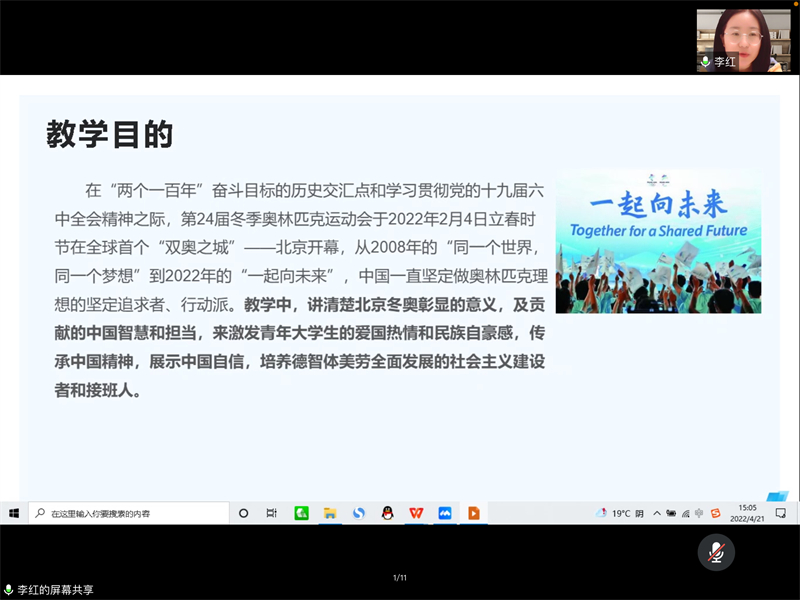The height and width of the screenshot is (600, 800).
Task: Toggle the 中 input language indicator
Action: tap(700, 513)
